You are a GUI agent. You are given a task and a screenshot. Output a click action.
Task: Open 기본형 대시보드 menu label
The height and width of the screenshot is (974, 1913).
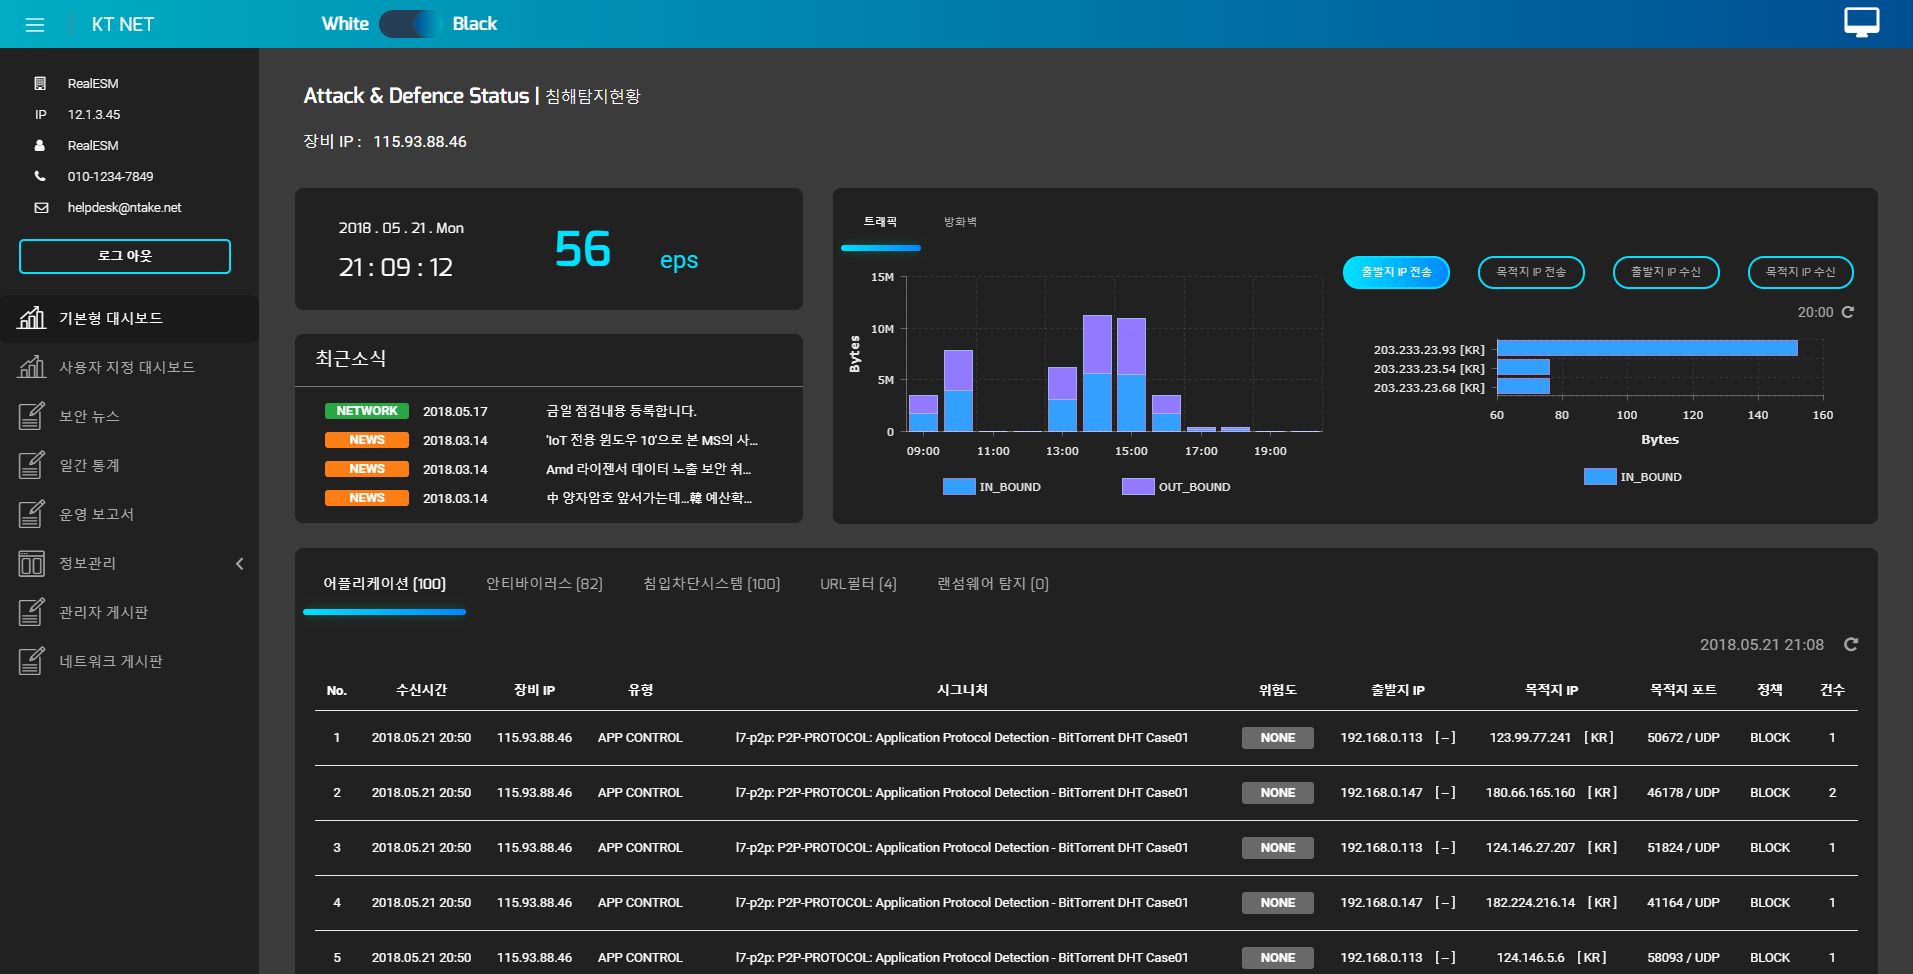pyautogui.click(x=111, y=318)
